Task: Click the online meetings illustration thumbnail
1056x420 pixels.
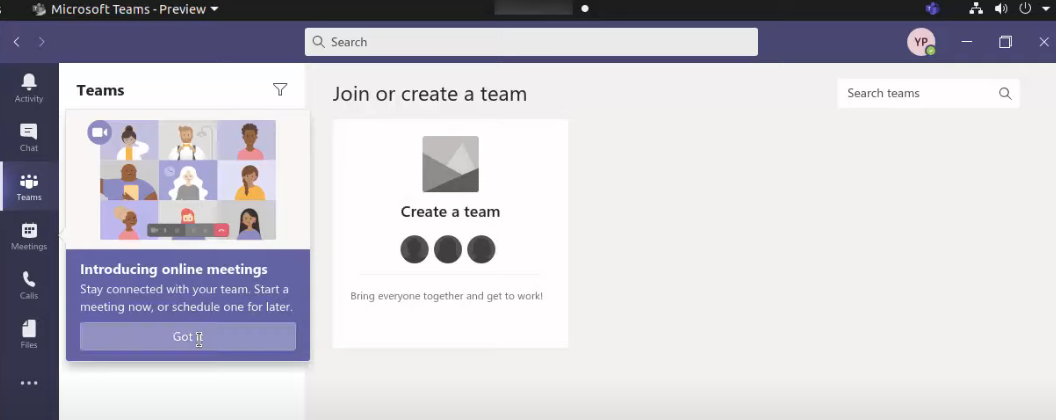Action: (188, 180)
